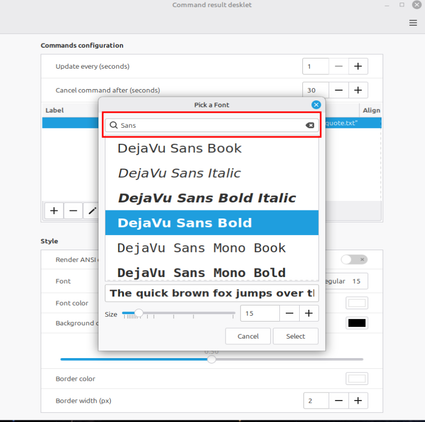Open the black Background color swatch
The image size is (425, 422).
pyautogui.click(x=357, y=323)
